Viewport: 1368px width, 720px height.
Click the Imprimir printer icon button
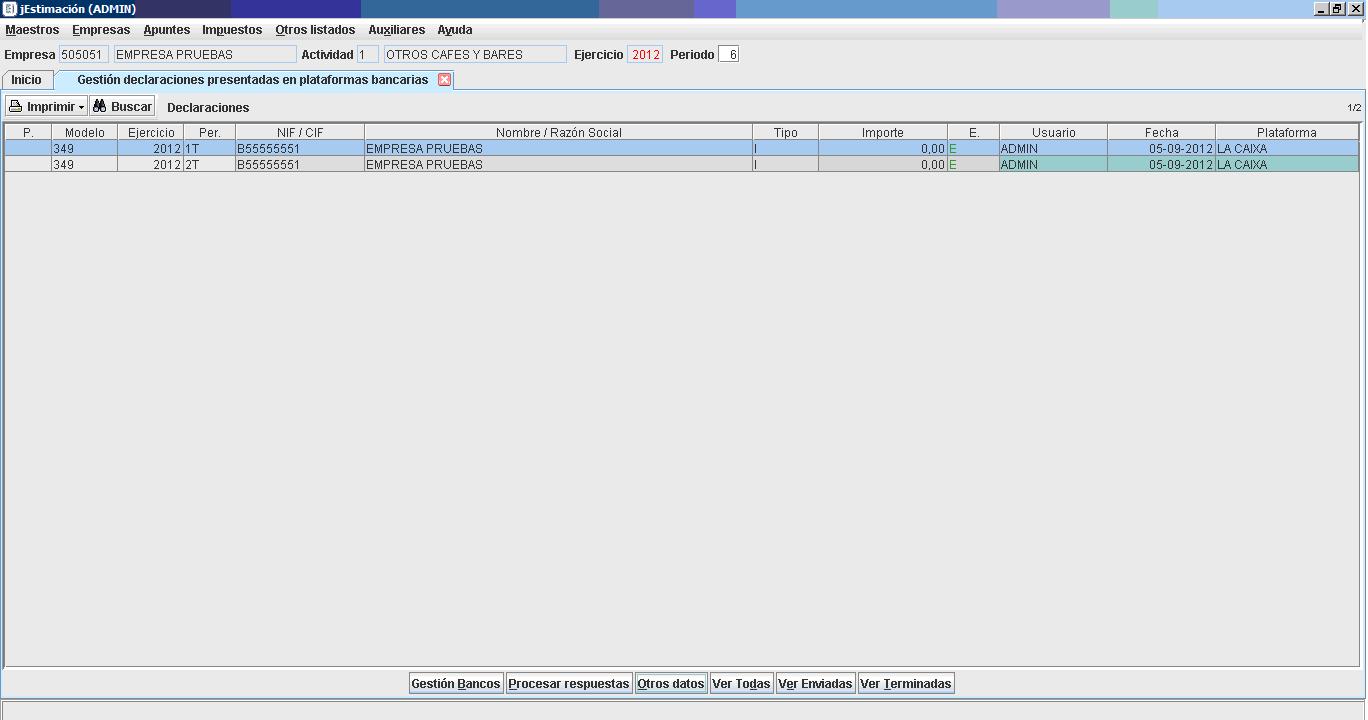tap(40, 107)
